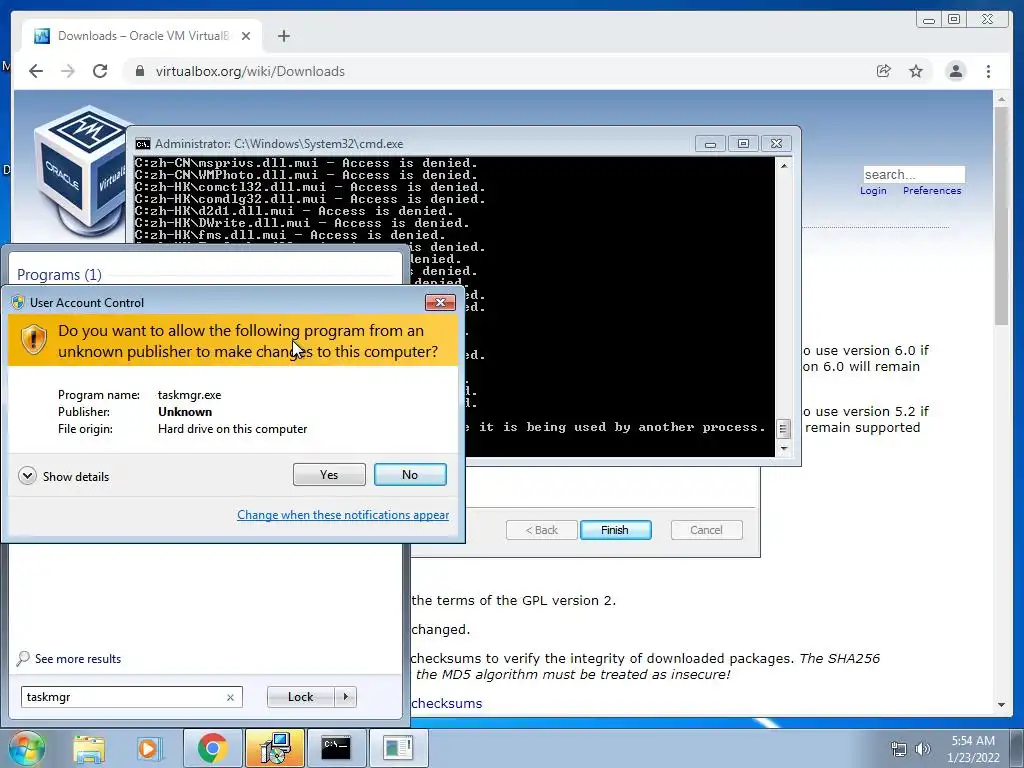The width and height of the screenshot is (1024, 768).
Task: Open Change when these notifications appear link
Action: tap(343, 515)
